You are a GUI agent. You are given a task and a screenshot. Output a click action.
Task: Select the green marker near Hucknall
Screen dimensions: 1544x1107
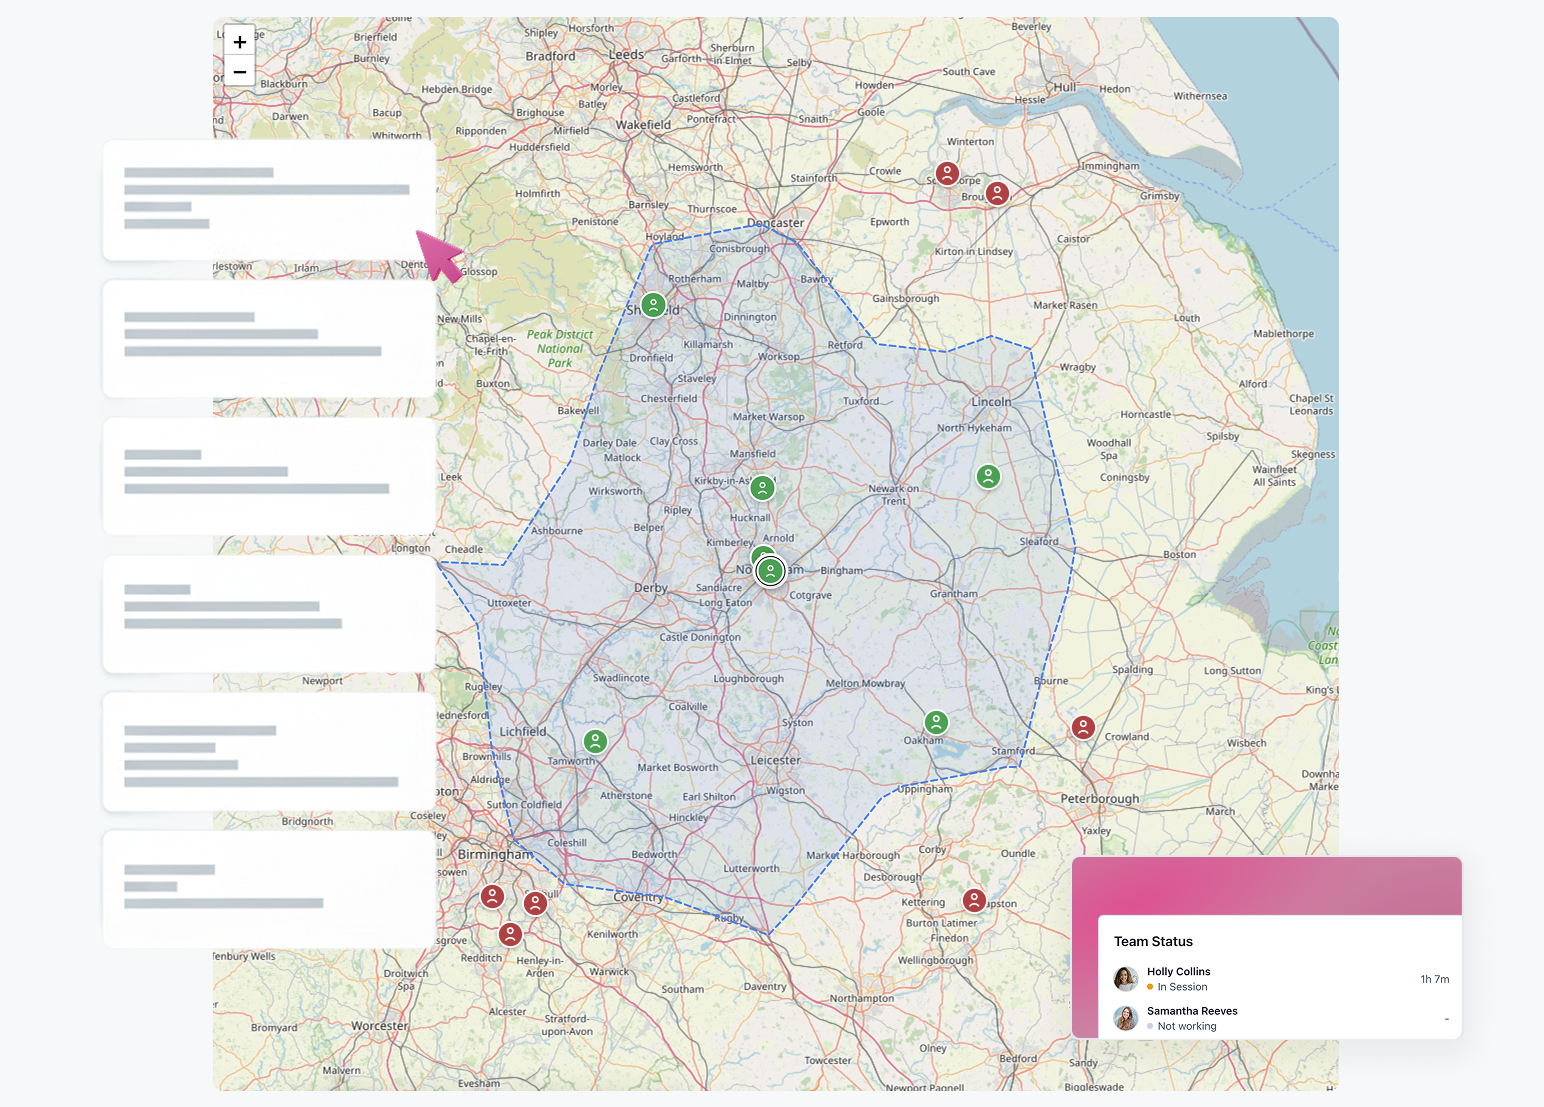point(762,488)
